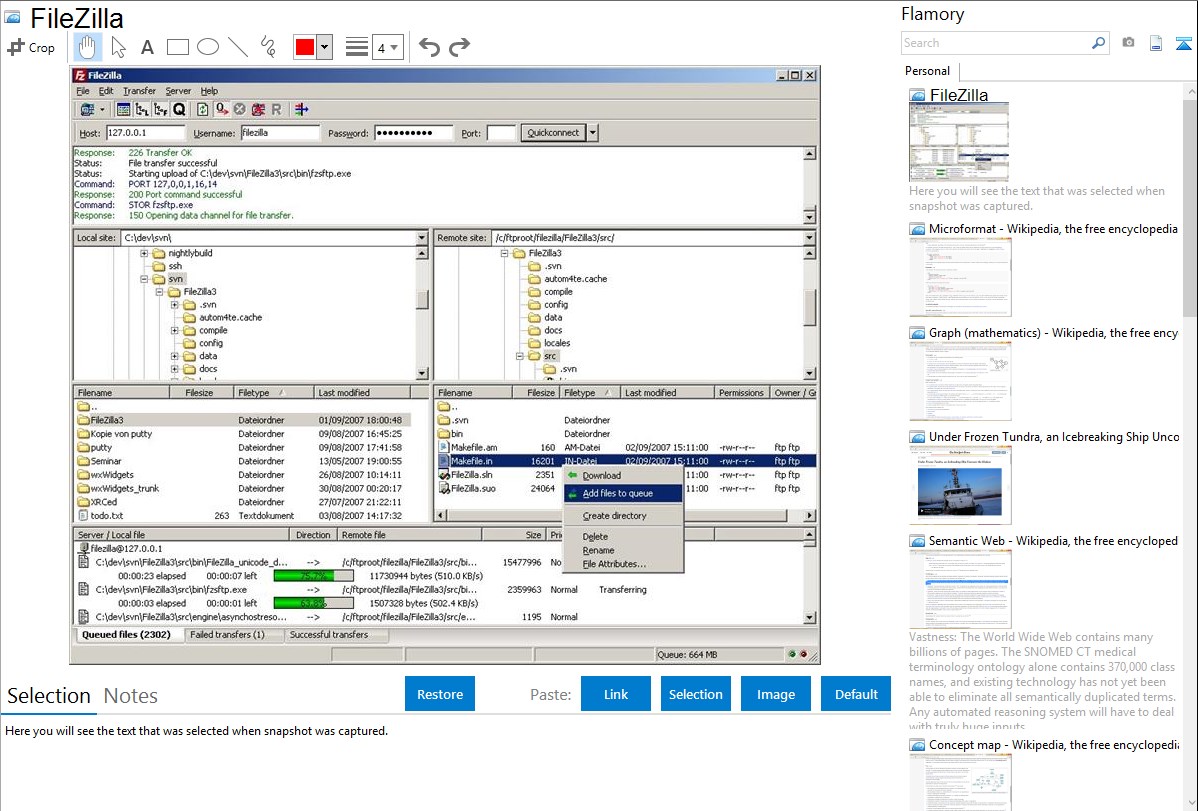Toggle FileZilla local directory tree display
1198x811 pixels.
[x=142, y=109]
